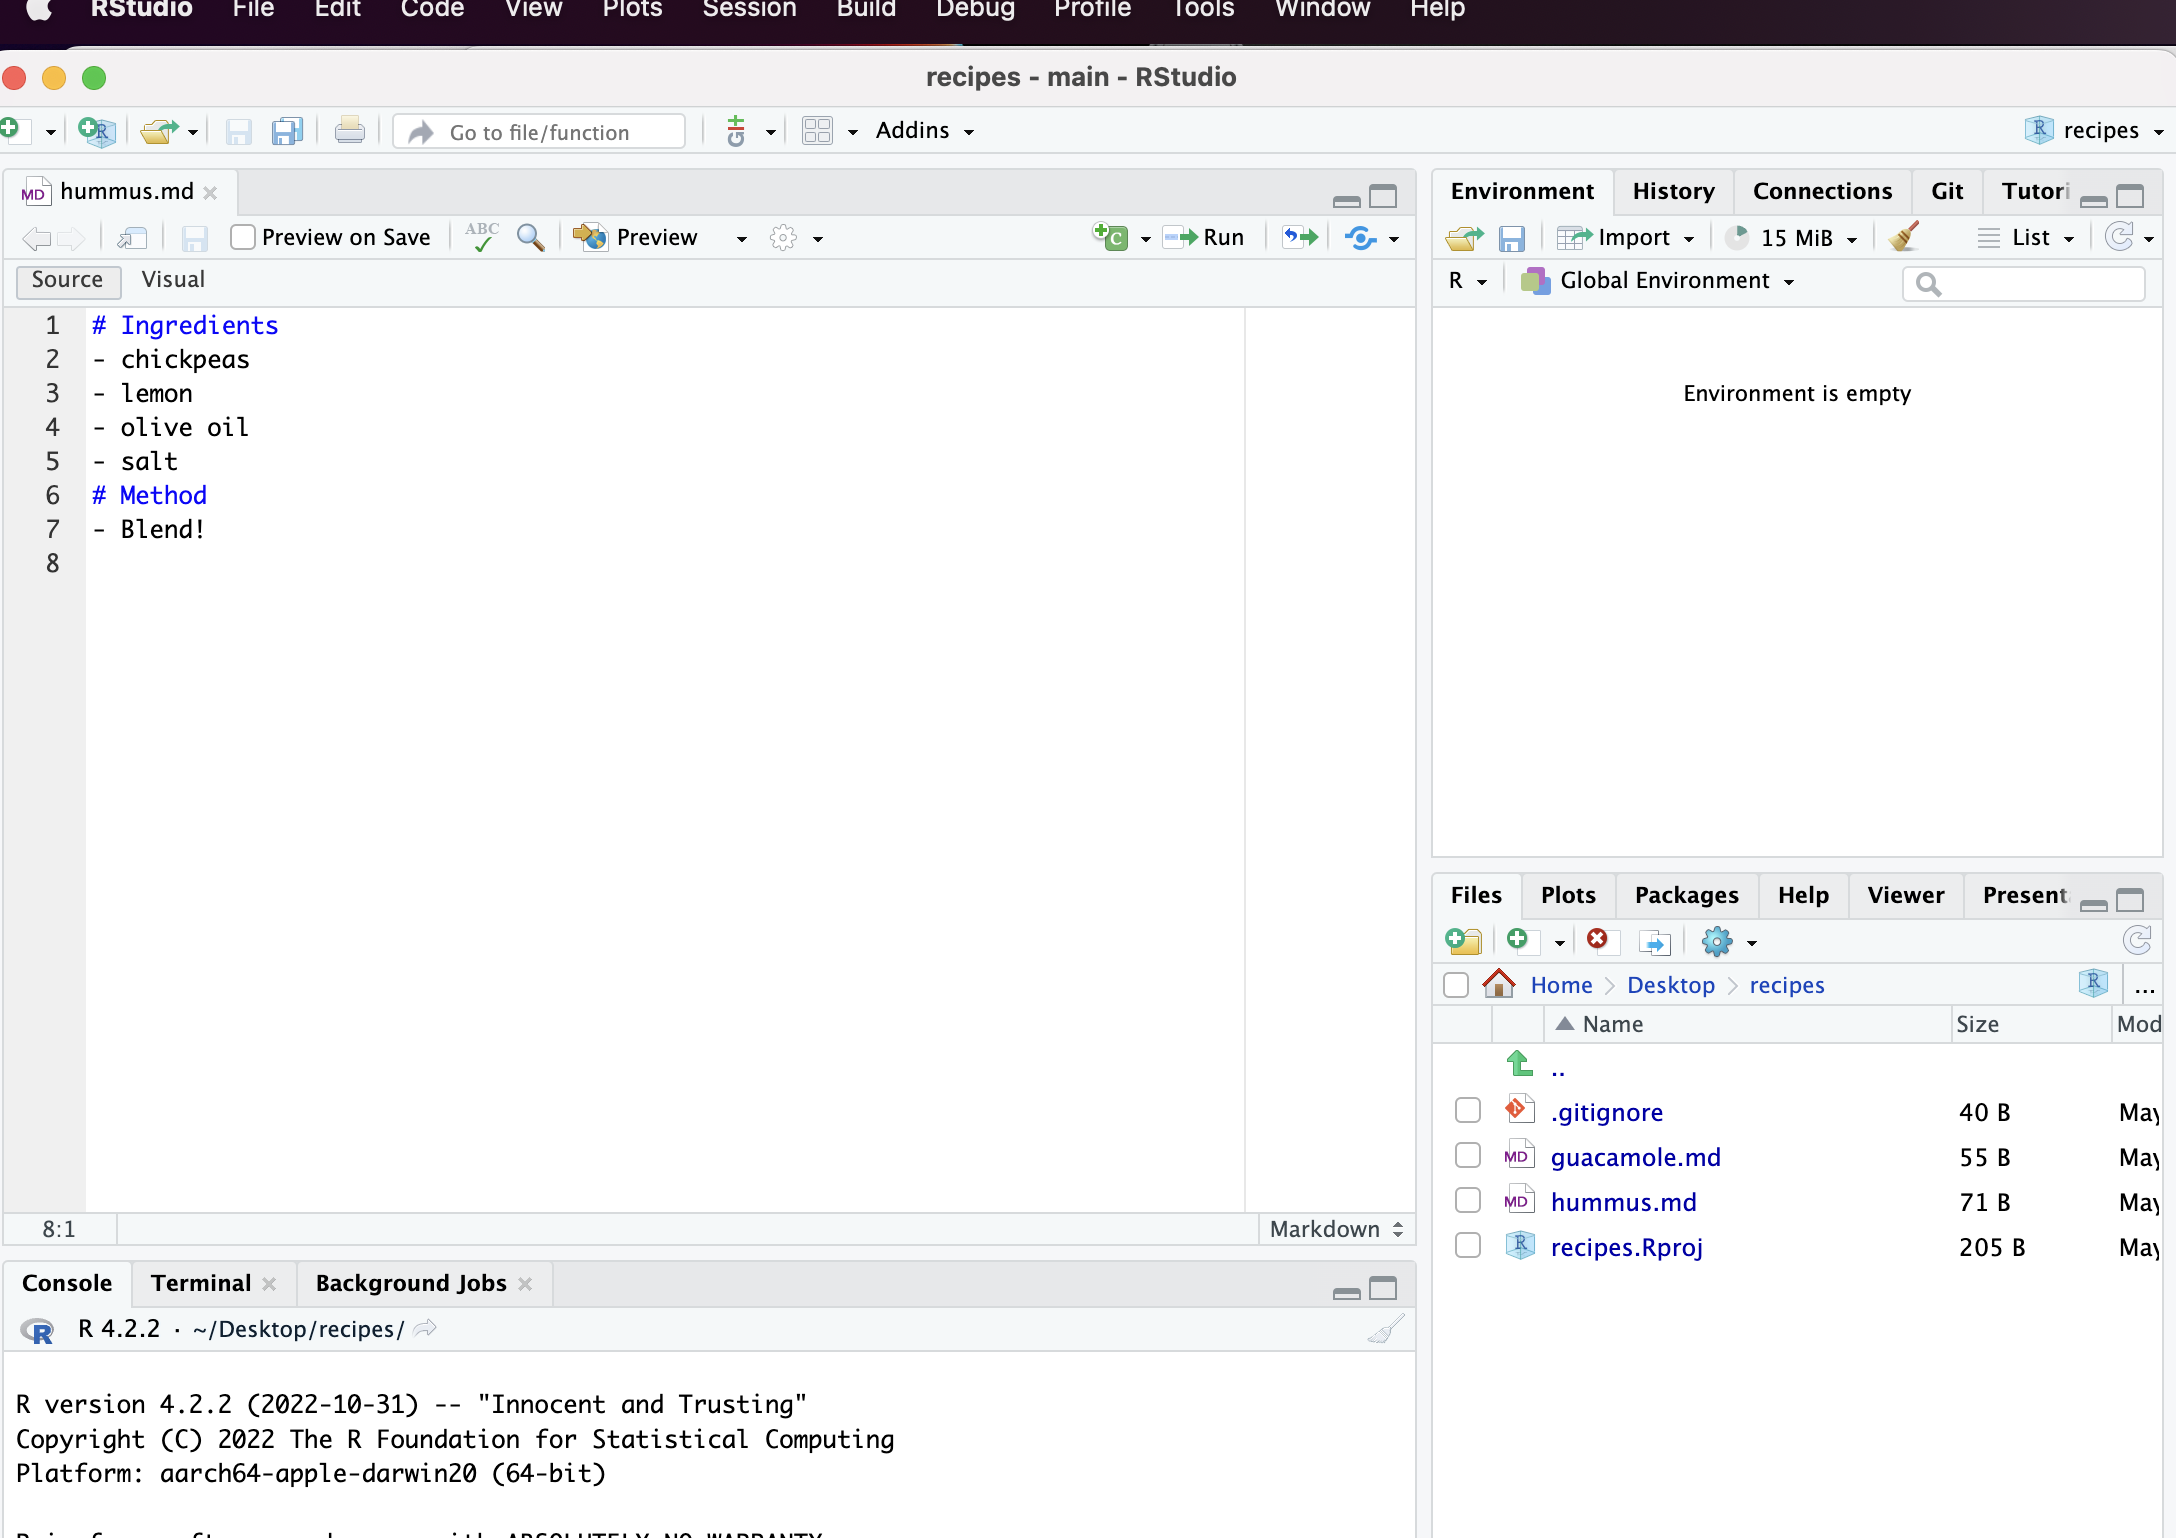
Task: Change environment display with the List dropdown
Action: click(2026, 238)
